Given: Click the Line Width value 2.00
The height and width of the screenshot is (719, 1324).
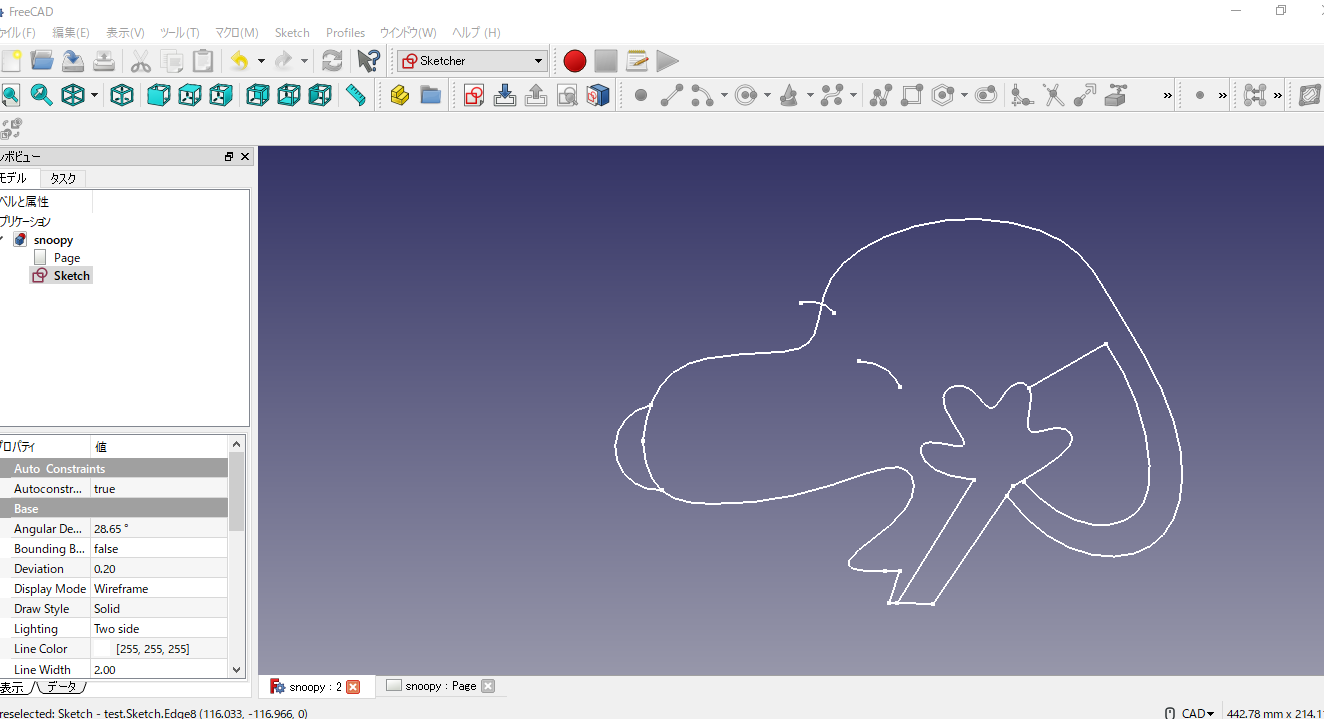Looking at the screenshot, I should pos(105,669).
